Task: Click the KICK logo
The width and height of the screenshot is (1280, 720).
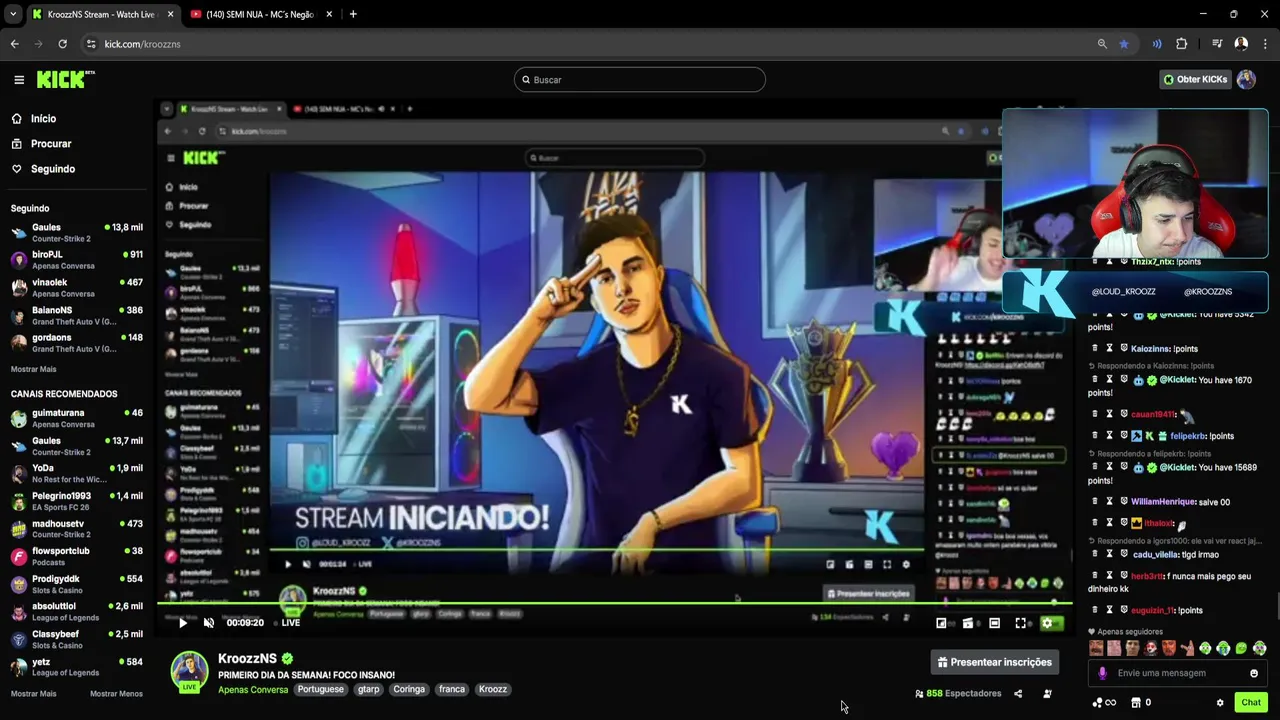Action: [65, 79]
